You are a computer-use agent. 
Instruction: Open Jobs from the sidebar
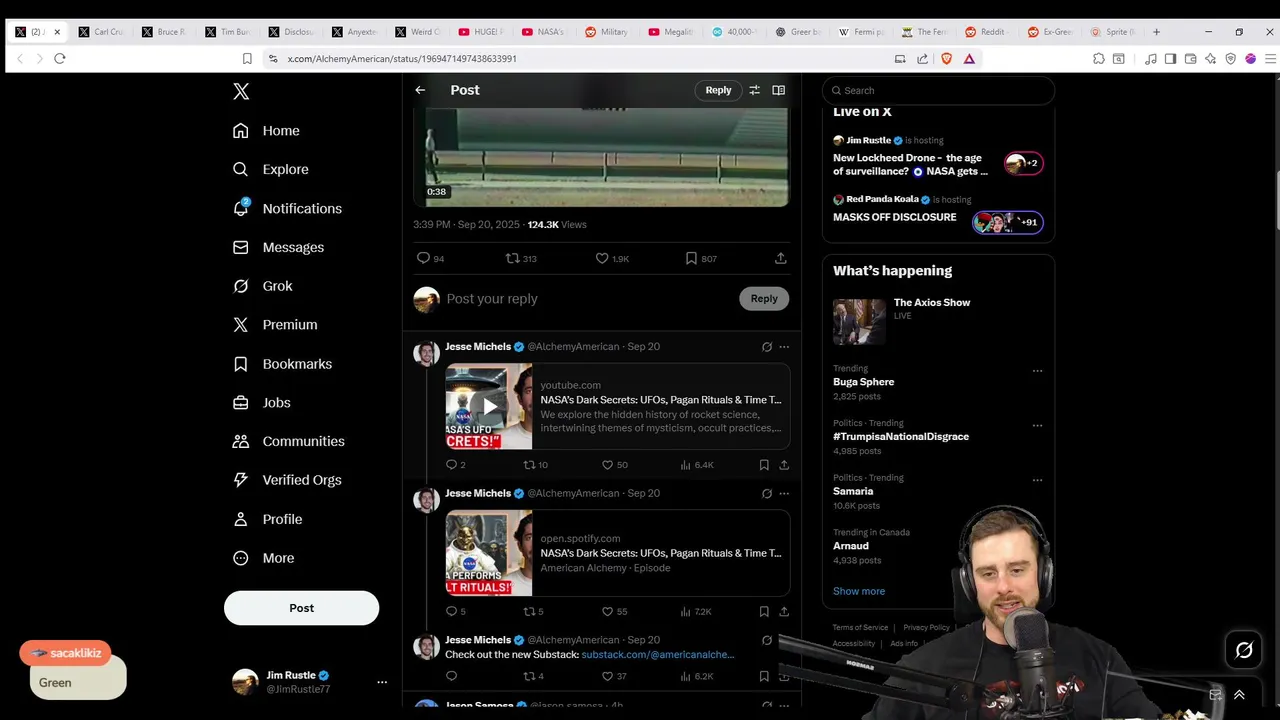tap(261, 403)
